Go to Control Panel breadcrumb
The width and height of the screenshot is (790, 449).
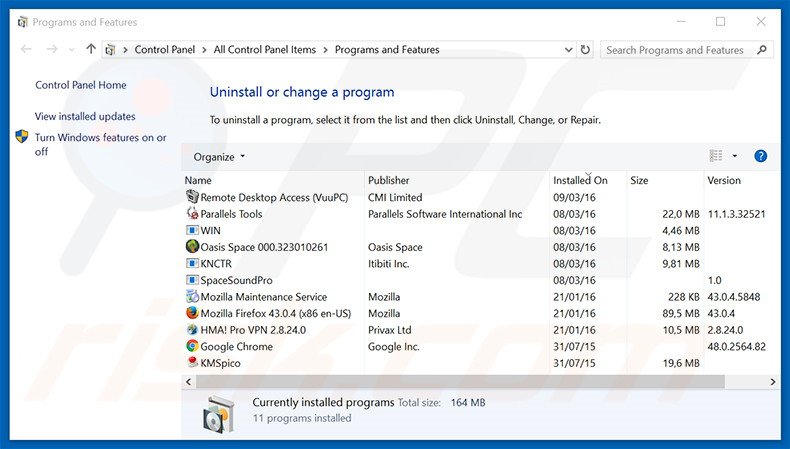tap(165, 49)
